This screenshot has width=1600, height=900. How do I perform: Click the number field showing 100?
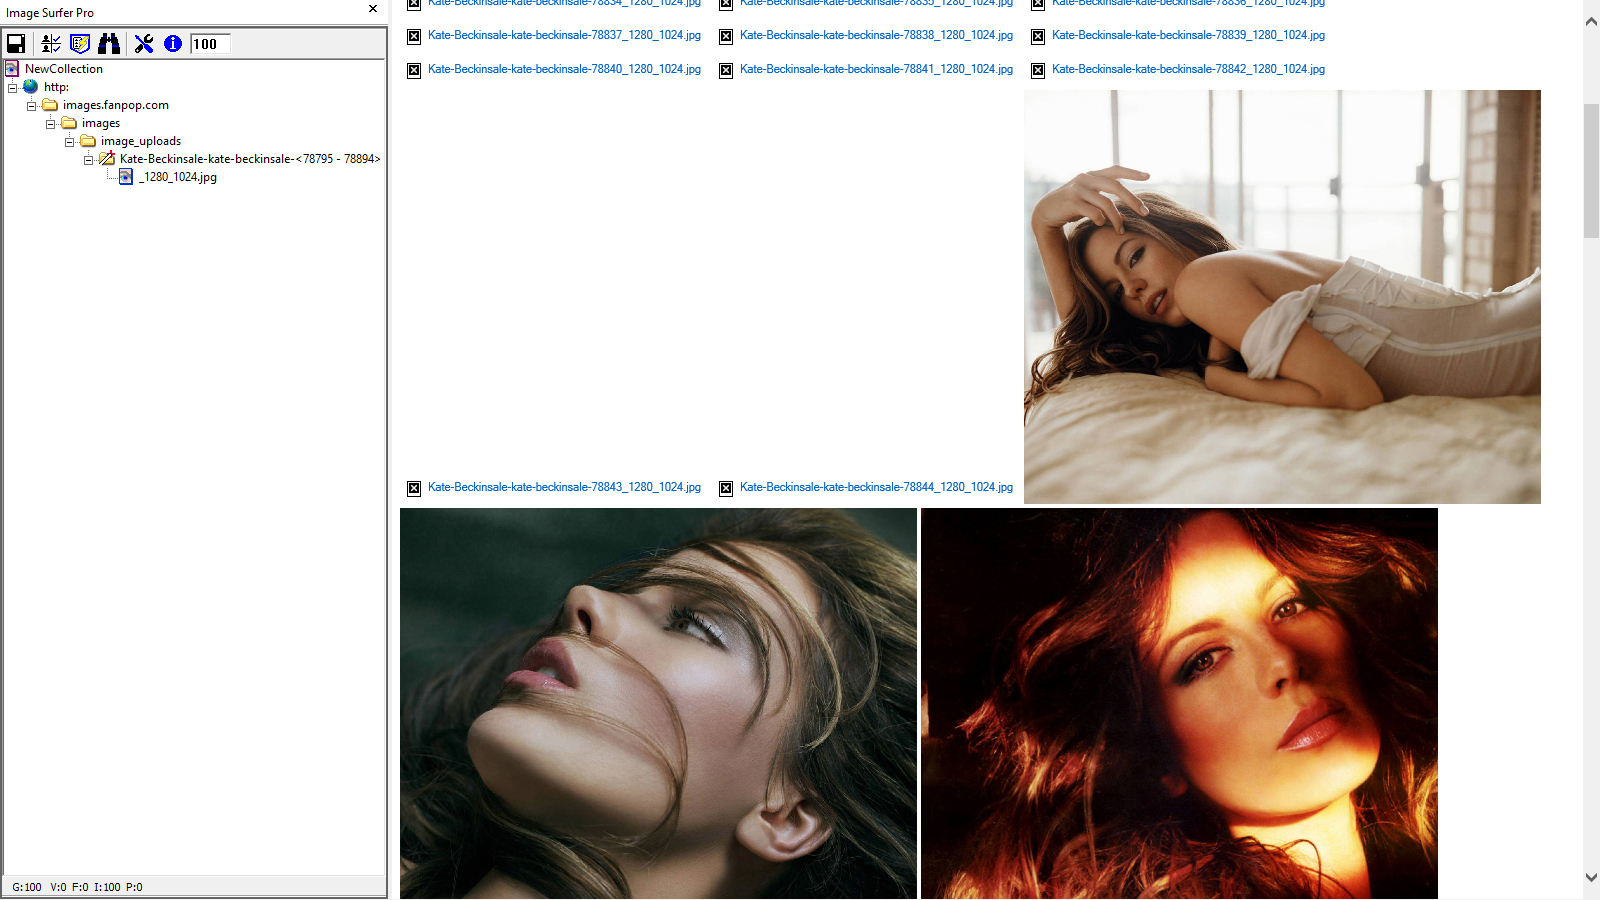coord(210,44)
